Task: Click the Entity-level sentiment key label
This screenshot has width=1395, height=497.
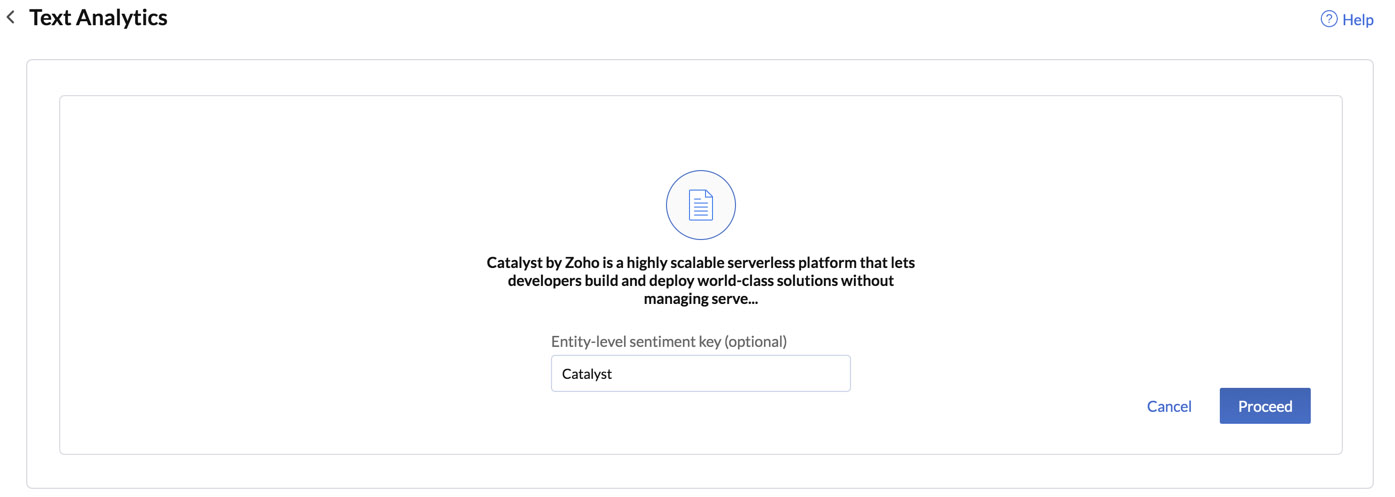Action: (x=668, y=341)
